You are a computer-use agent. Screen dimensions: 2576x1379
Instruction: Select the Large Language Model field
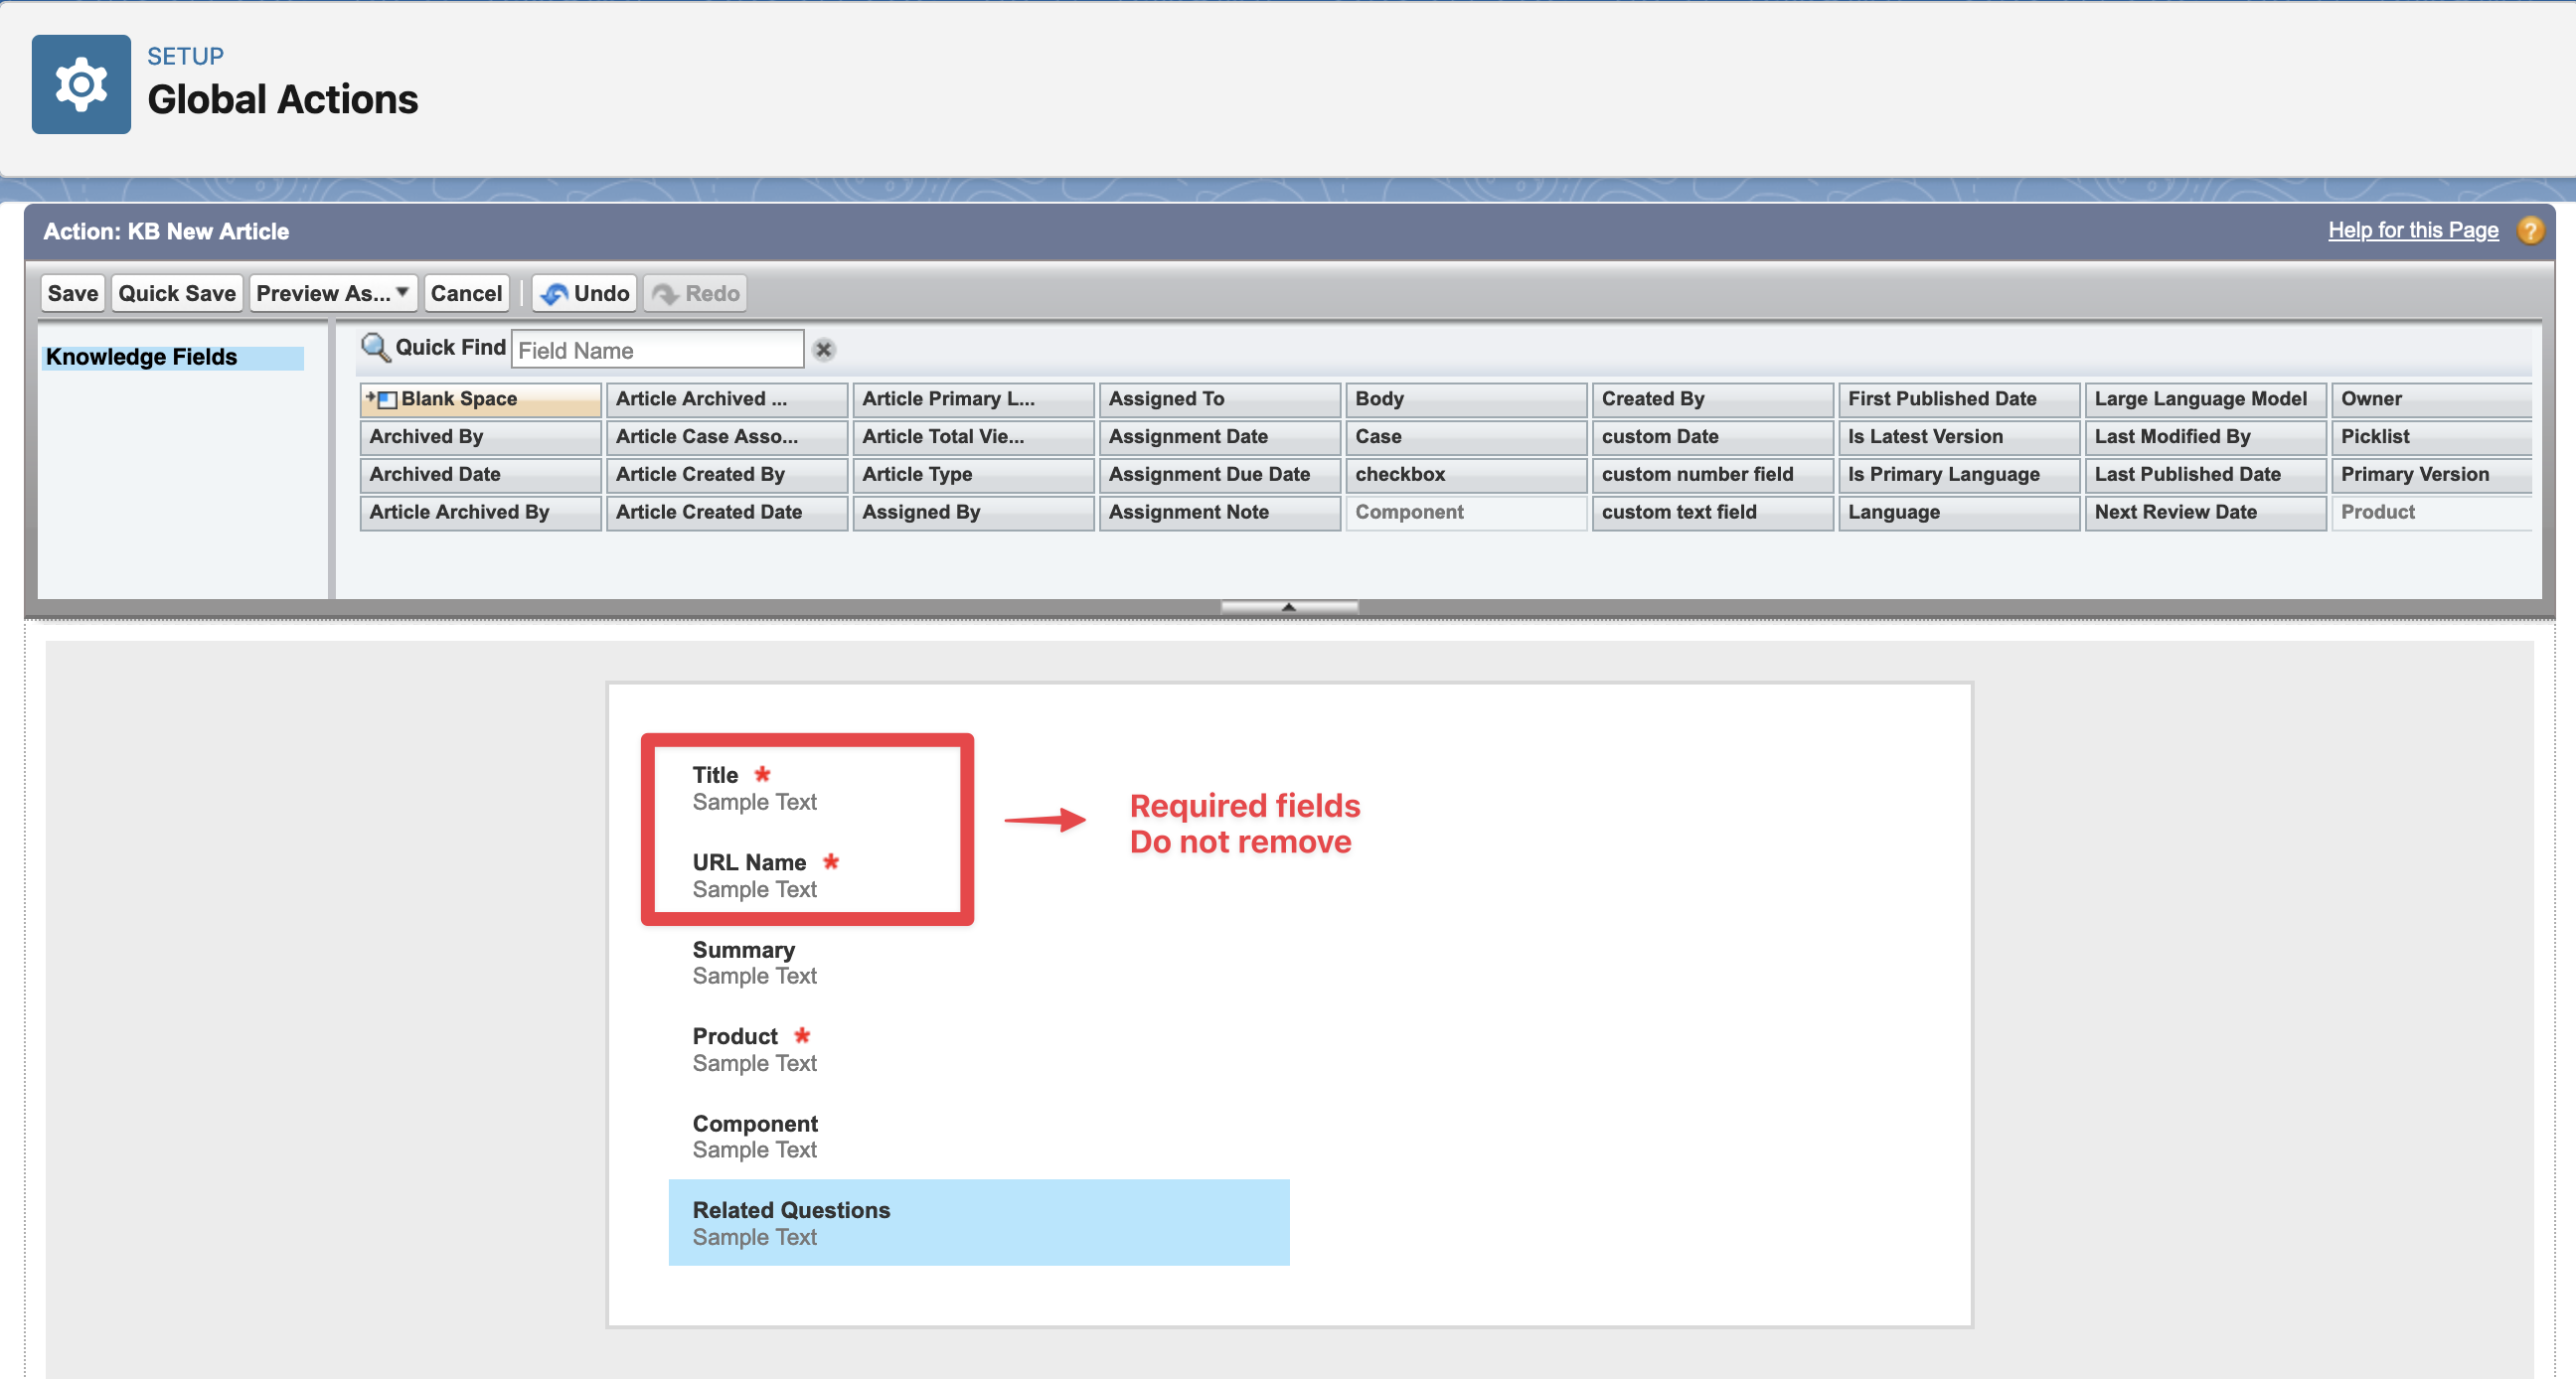click(x=2203, y=399)
